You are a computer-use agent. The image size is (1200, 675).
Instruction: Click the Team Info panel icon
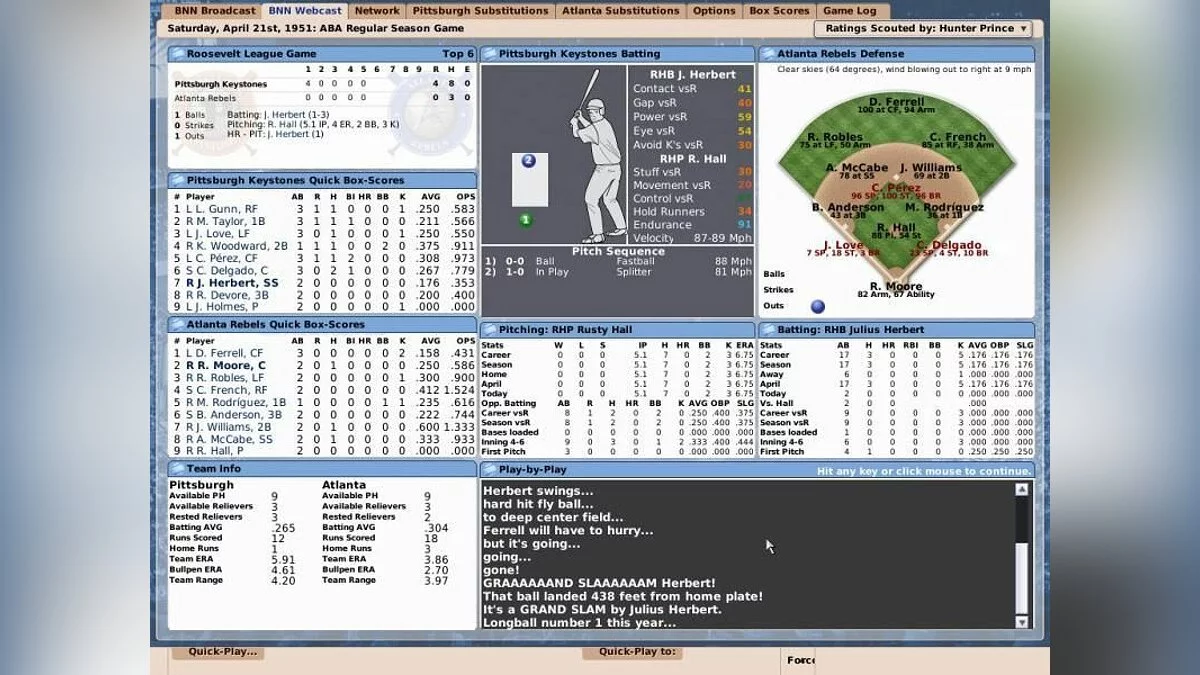coord(177,468)
